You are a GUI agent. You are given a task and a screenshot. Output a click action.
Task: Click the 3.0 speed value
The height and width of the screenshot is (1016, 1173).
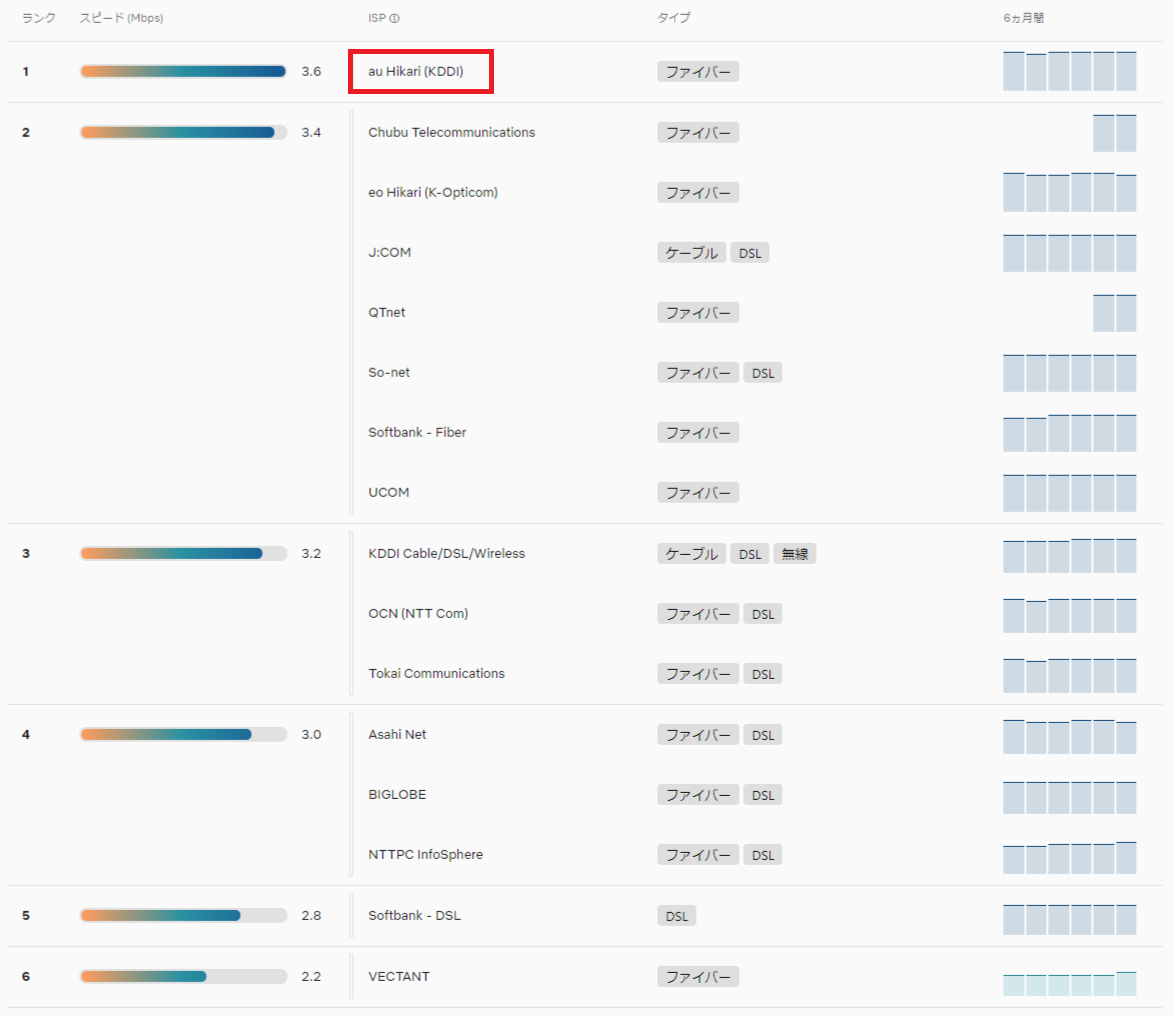(311, 734)
